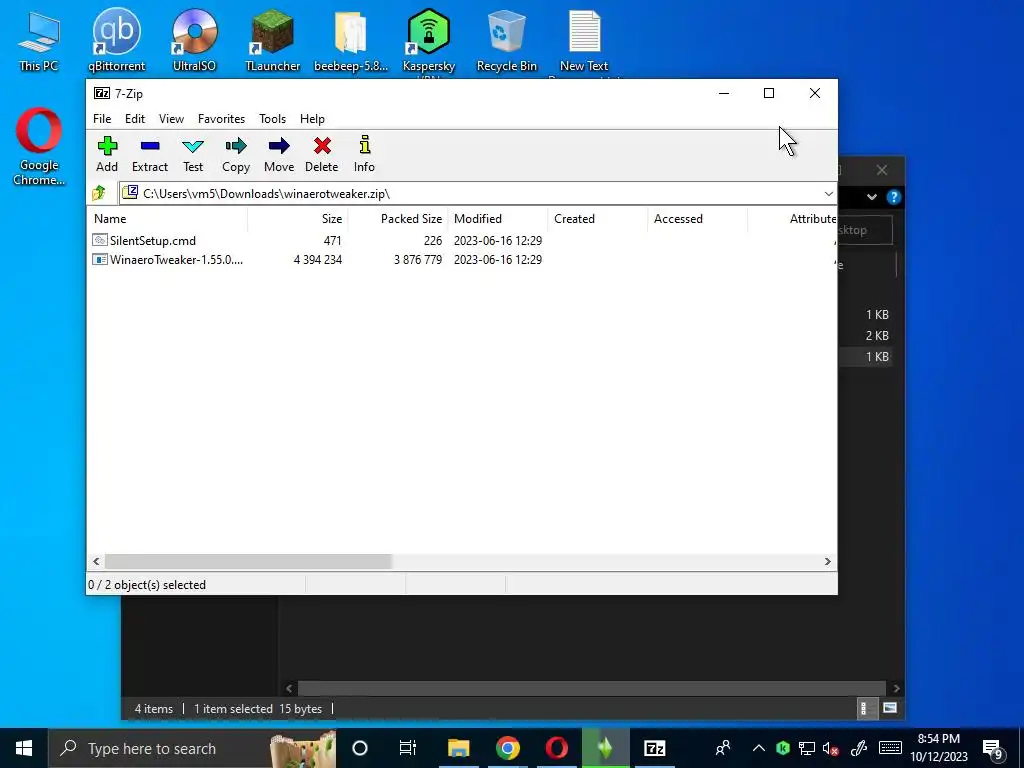1024x768 pixels.
Task: Open the Favorites menu
Action: point(221,119)
